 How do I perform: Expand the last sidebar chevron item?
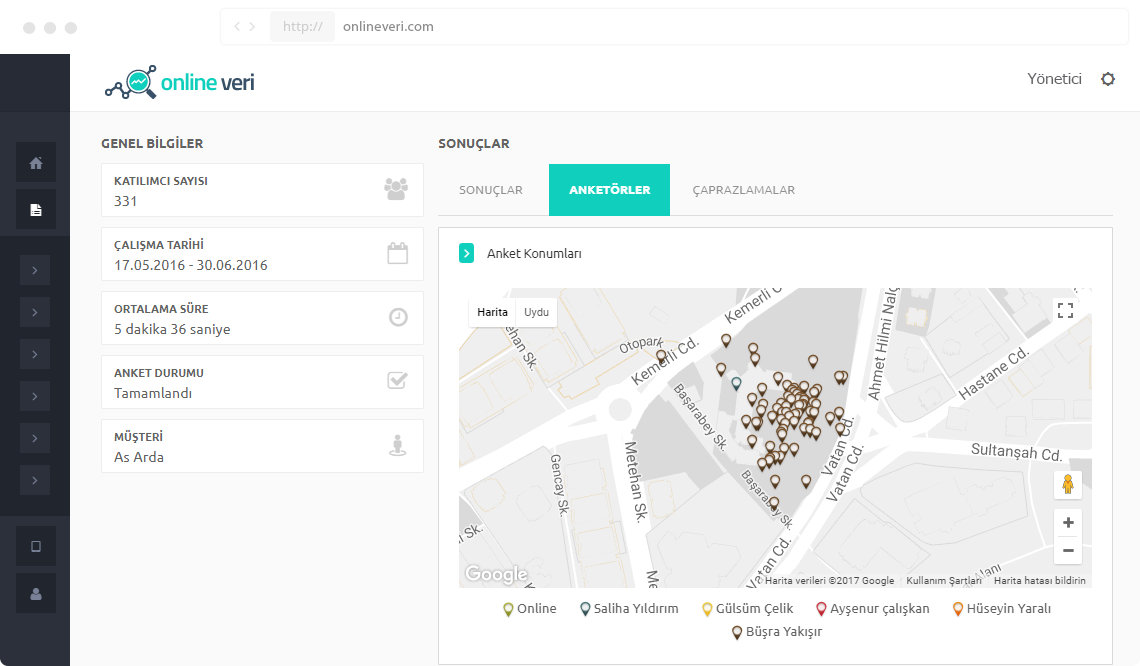(34, 481)
